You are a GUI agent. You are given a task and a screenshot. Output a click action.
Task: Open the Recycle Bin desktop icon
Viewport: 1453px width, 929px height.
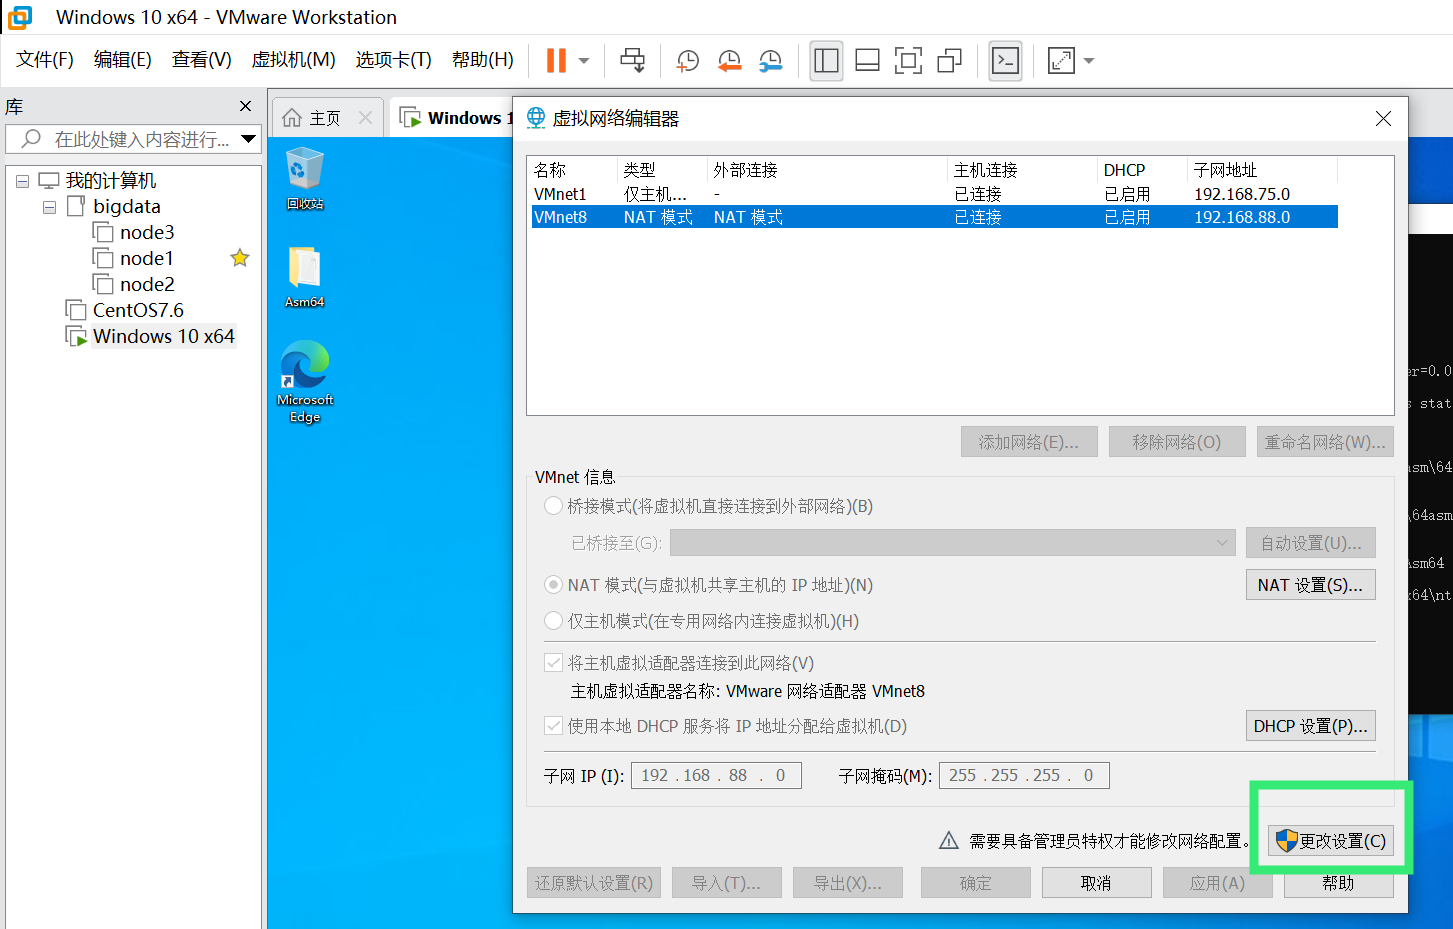tap(305, 178)
